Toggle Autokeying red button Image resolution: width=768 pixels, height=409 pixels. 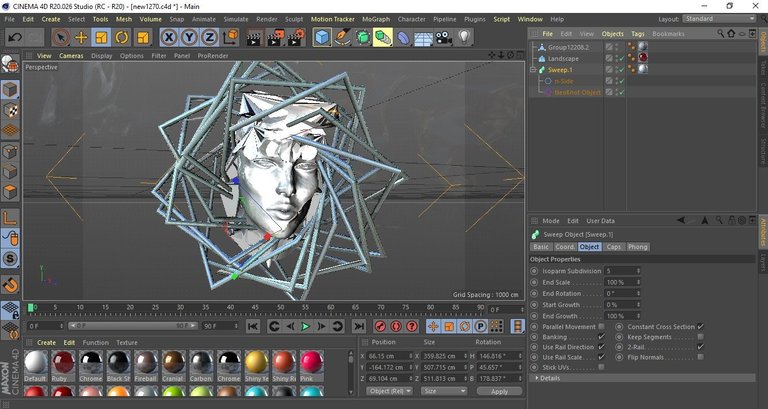tap(396, 326)
